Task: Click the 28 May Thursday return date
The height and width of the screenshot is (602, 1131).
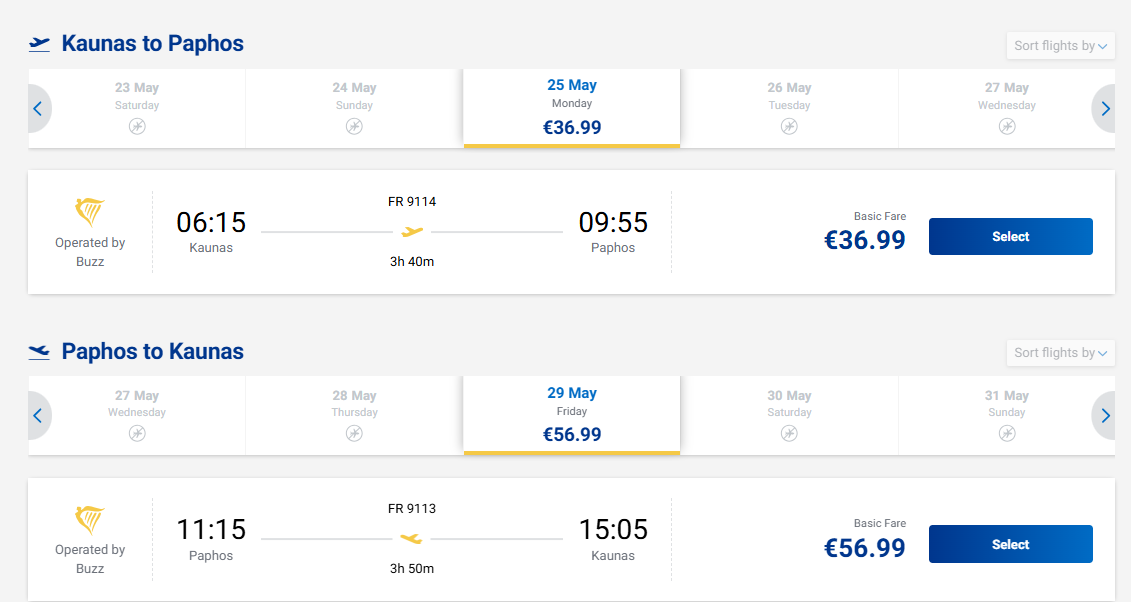Action: [x=354, y=414]
